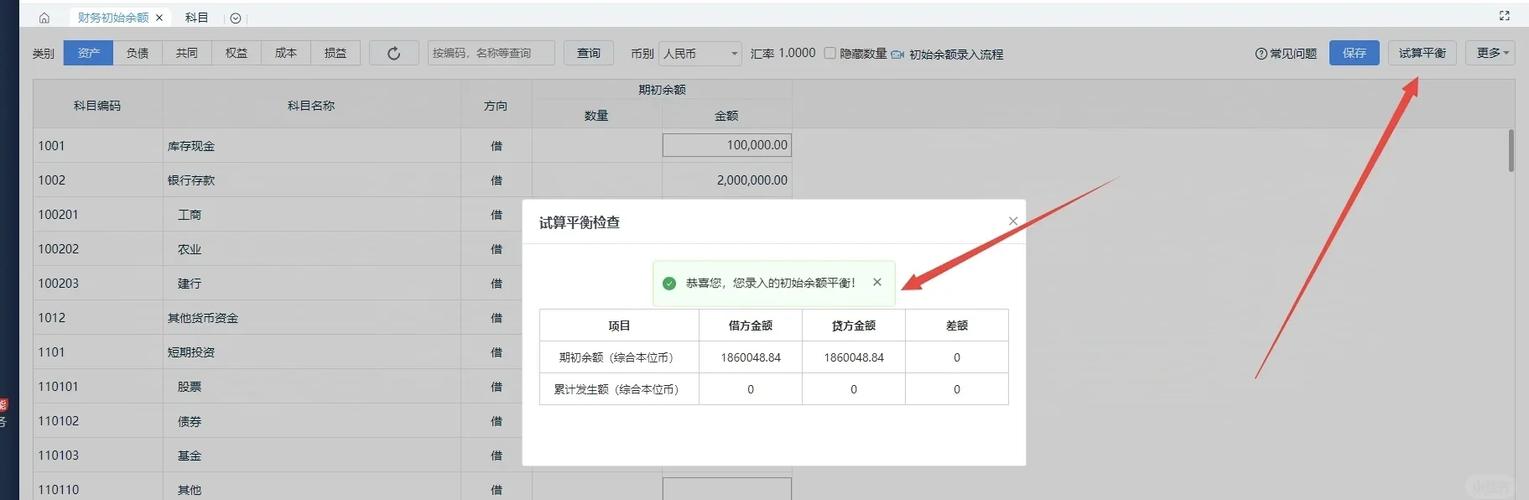Click the amount cell in 其他 row

click(x=727, y=489)
